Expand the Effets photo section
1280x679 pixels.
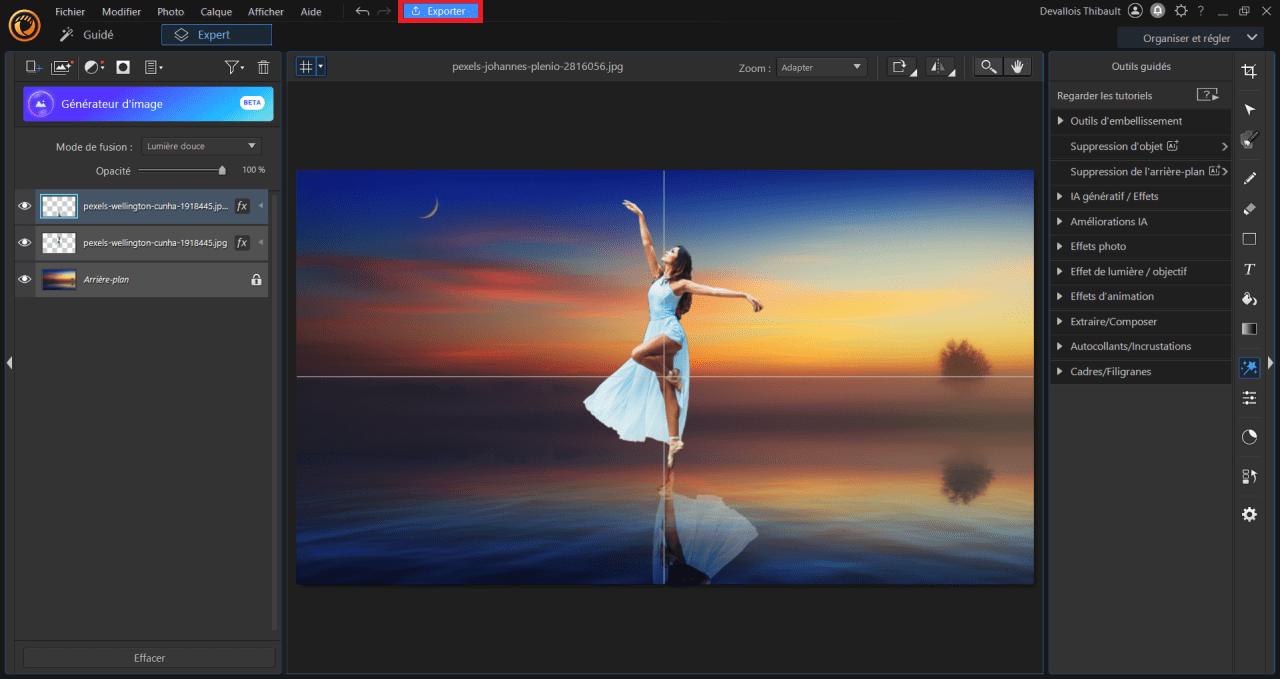point(1098,246)
